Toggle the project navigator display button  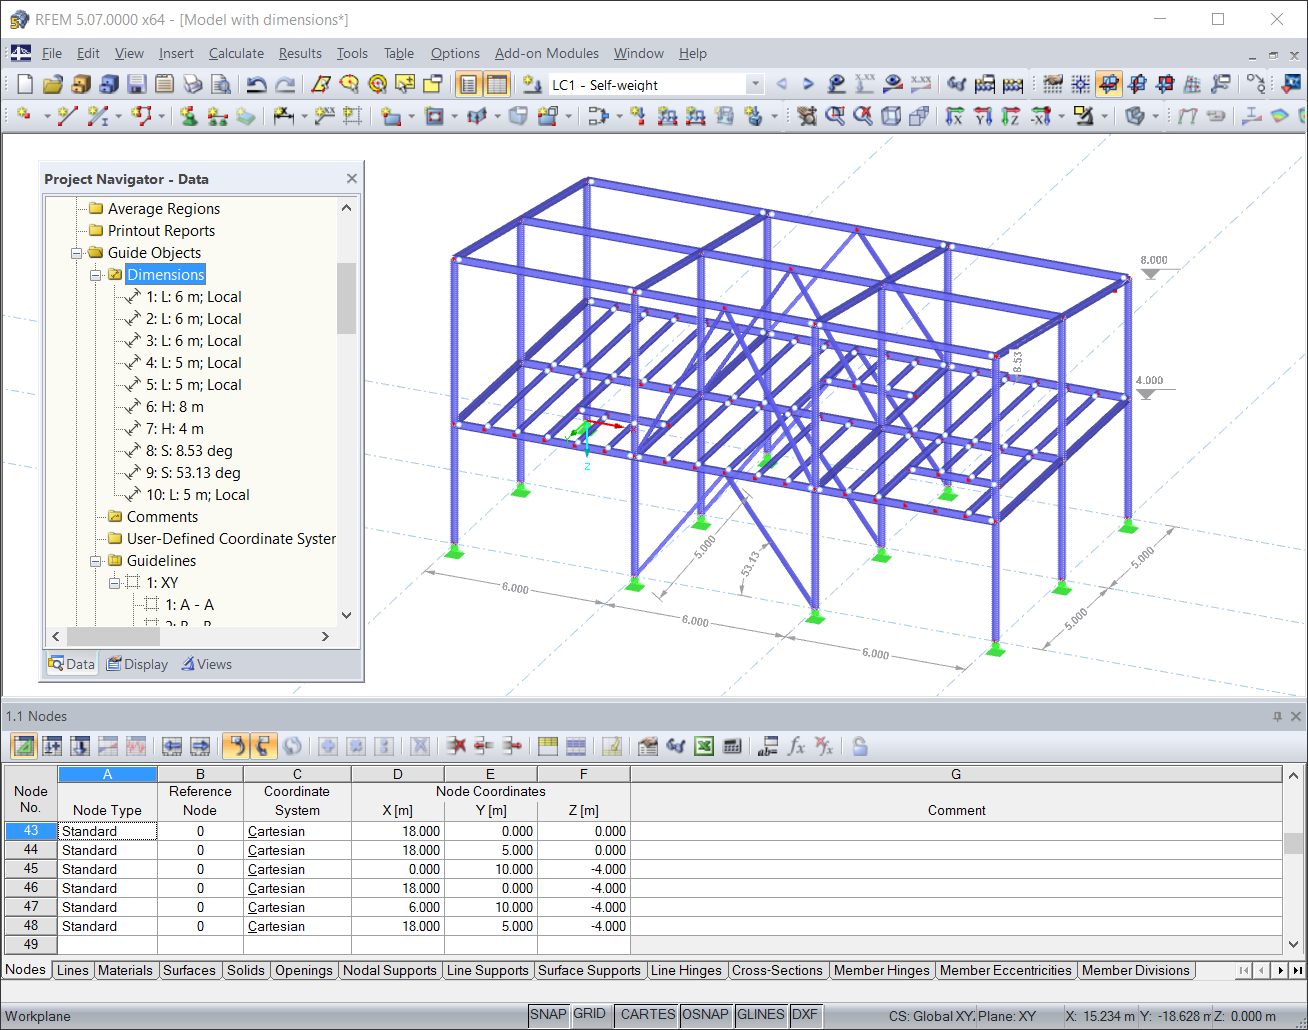pos(468,85)
